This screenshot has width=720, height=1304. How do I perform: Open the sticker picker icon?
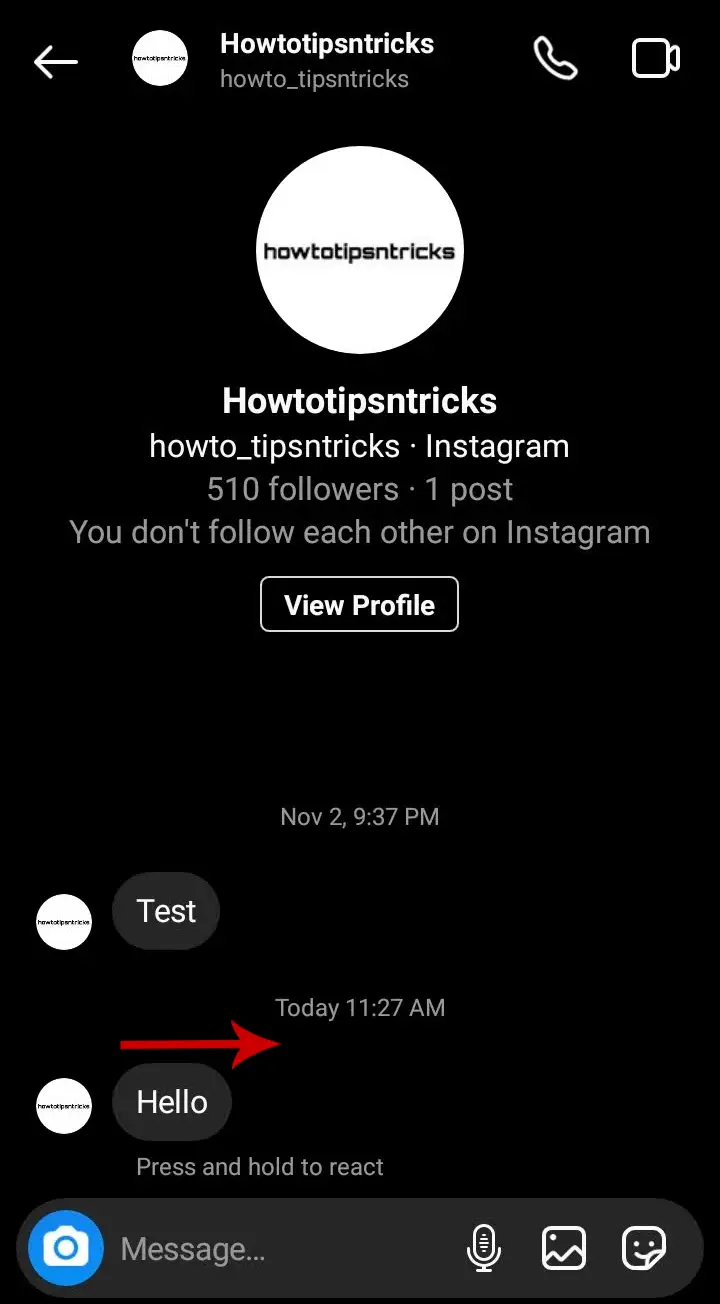click(644, 1248)
